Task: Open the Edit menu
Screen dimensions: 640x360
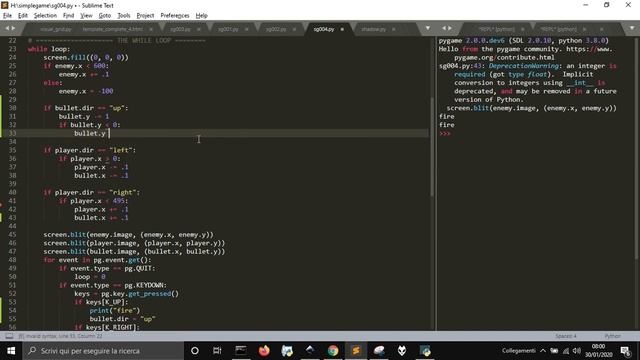Action: (23, 16)
